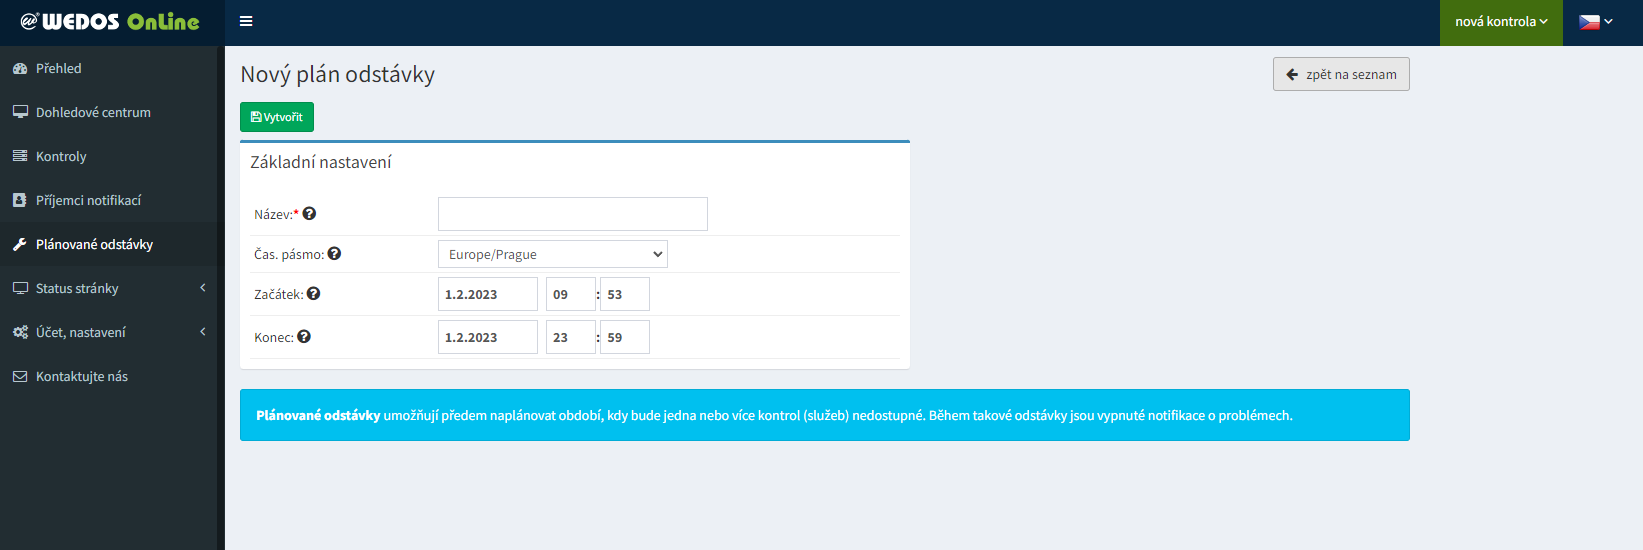Click the zpět na seznam button
The width and height of the screenshot is (1643, 550).
1341,74
